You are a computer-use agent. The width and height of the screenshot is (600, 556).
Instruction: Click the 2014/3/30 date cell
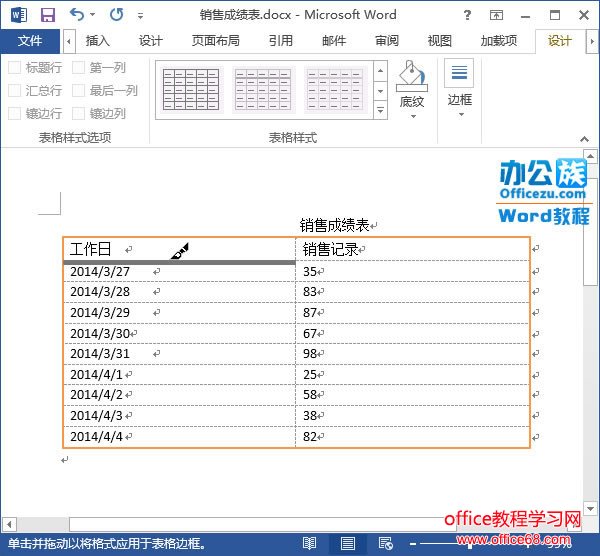coord(179,334)
